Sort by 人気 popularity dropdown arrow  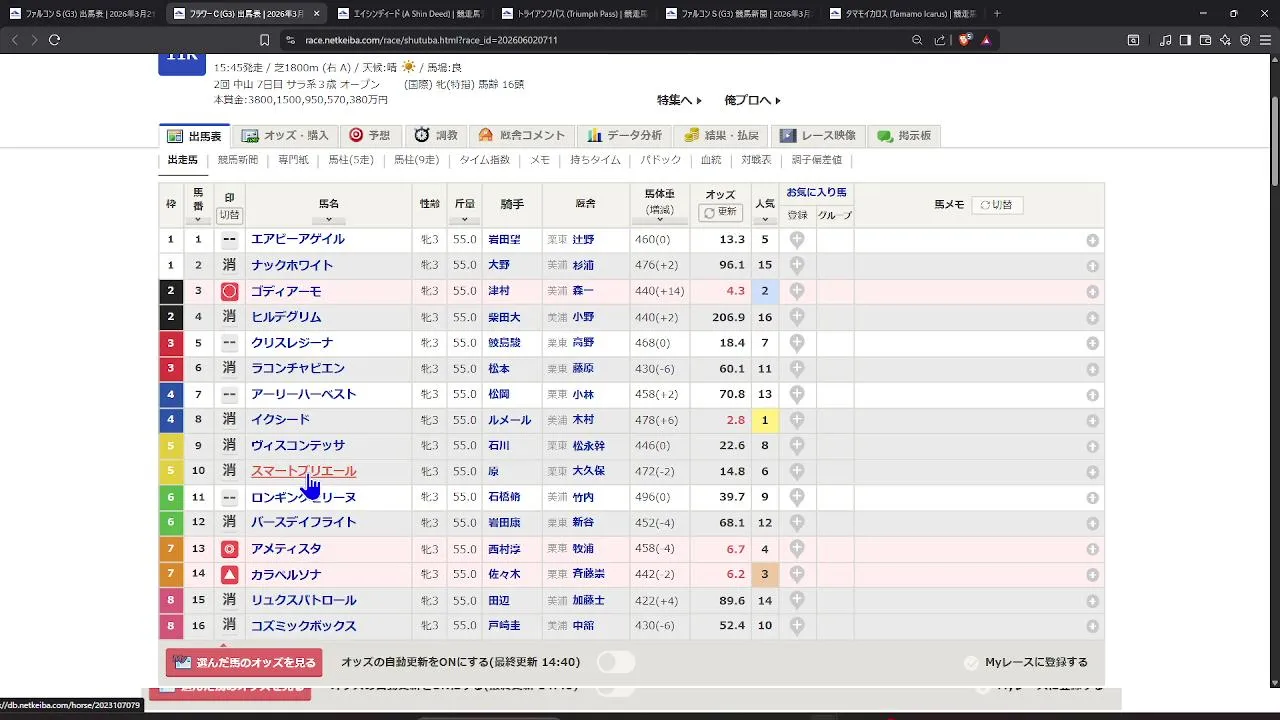pos(765,220)
